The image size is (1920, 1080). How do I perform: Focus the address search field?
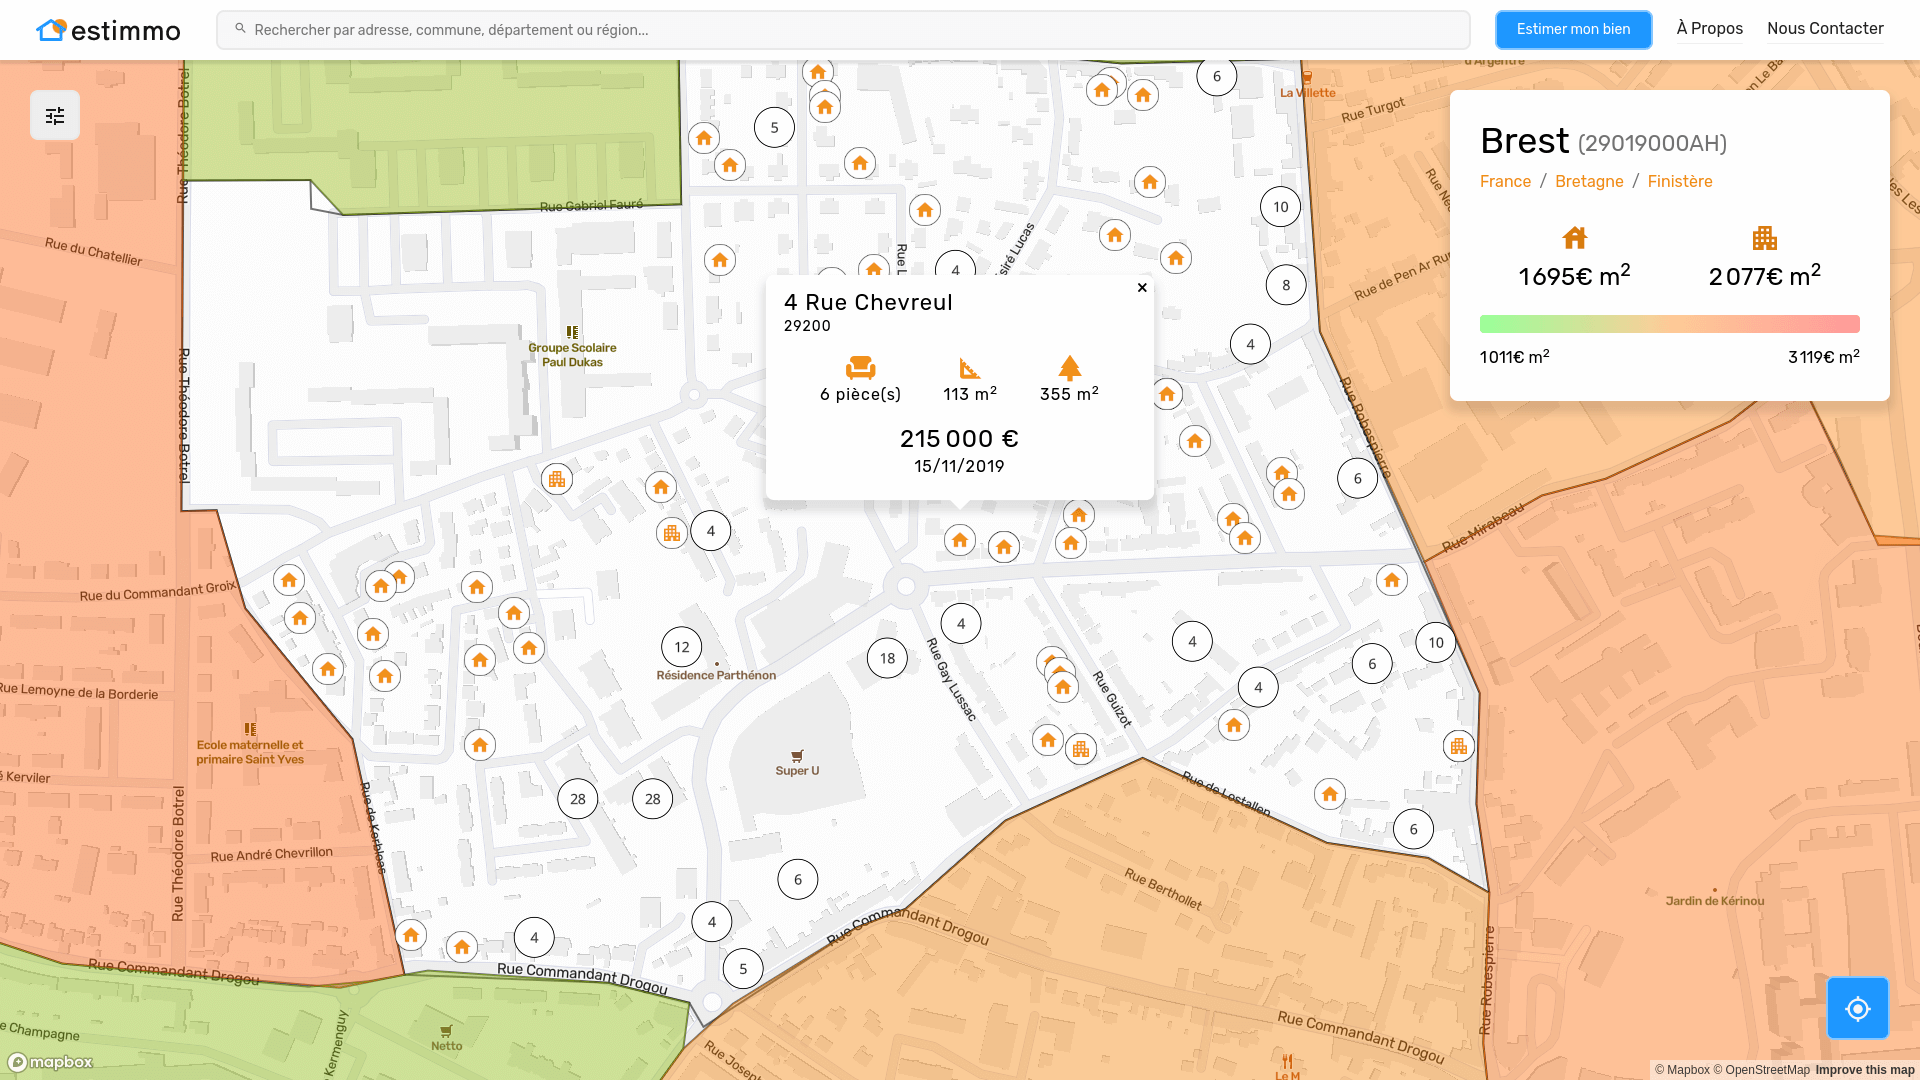pos(843,30)
